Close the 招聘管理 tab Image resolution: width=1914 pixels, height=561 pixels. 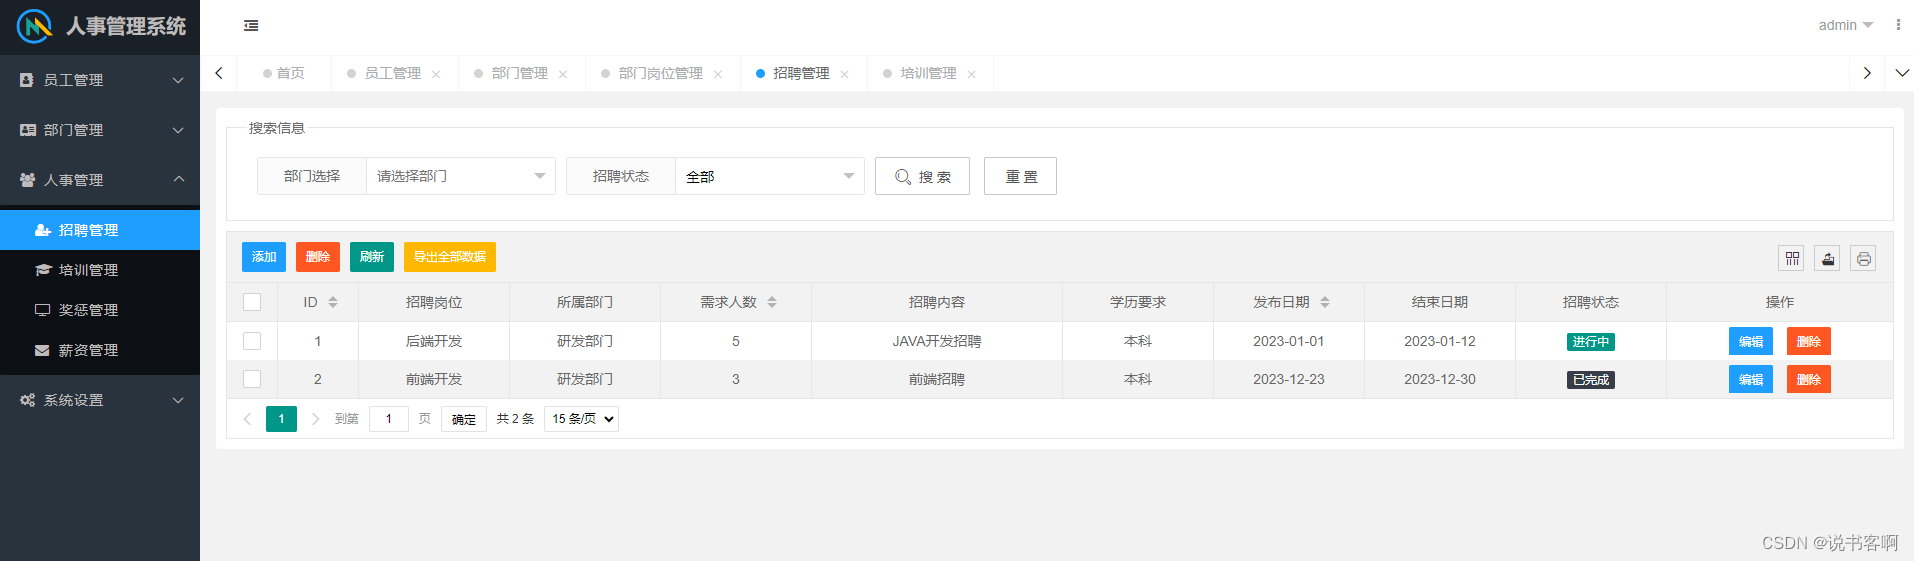pos(845,74)
